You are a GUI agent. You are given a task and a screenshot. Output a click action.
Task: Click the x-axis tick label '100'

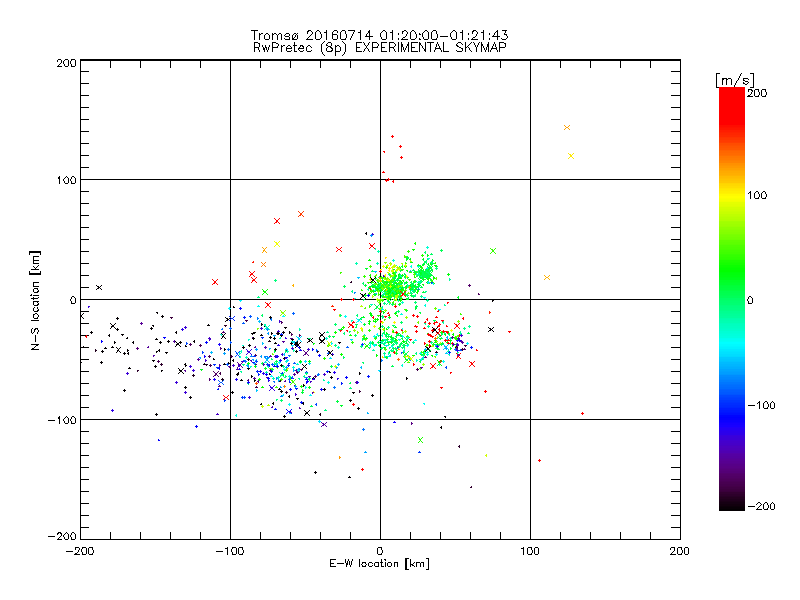click(x=530, y=551)
